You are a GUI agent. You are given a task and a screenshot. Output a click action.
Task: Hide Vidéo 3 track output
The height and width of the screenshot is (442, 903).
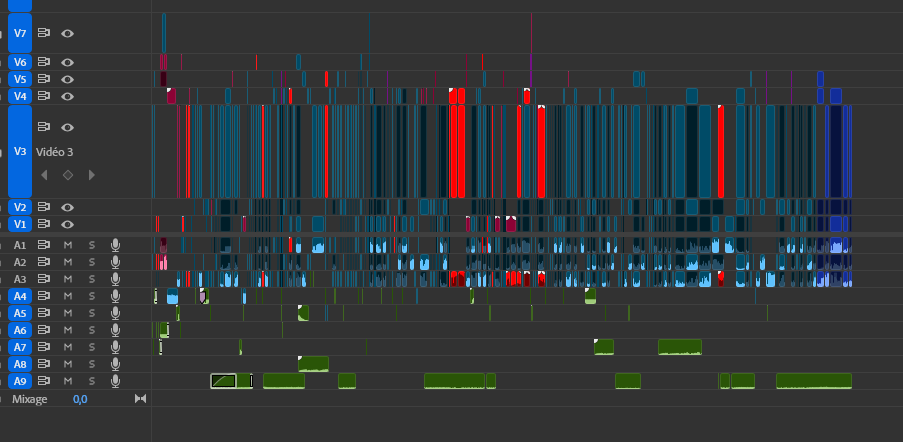click(x=67, y=128)
